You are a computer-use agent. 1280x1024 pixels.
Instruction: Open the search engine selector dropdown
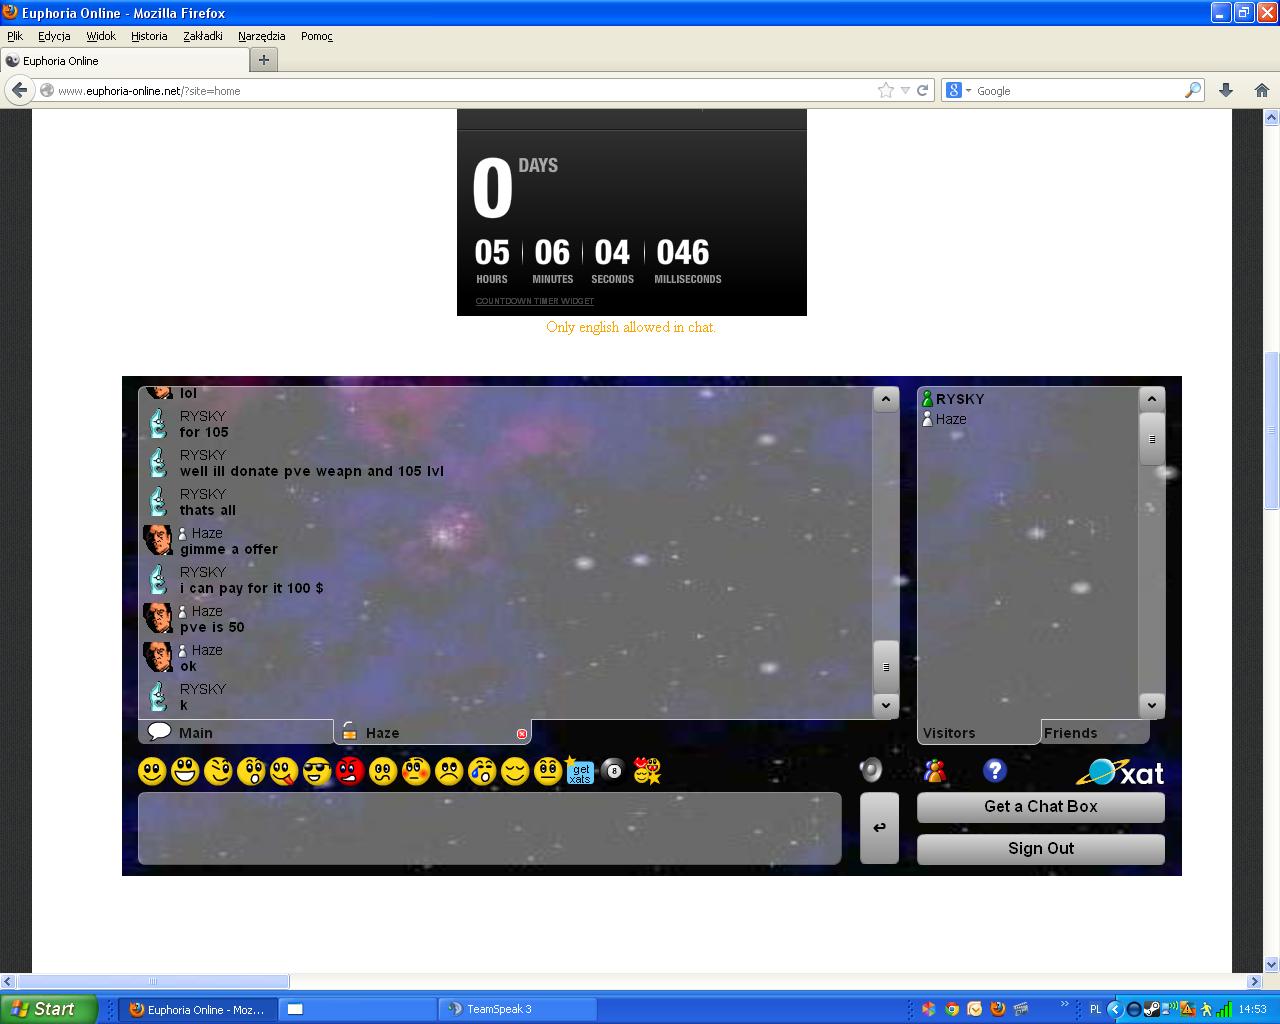point(958,90)
